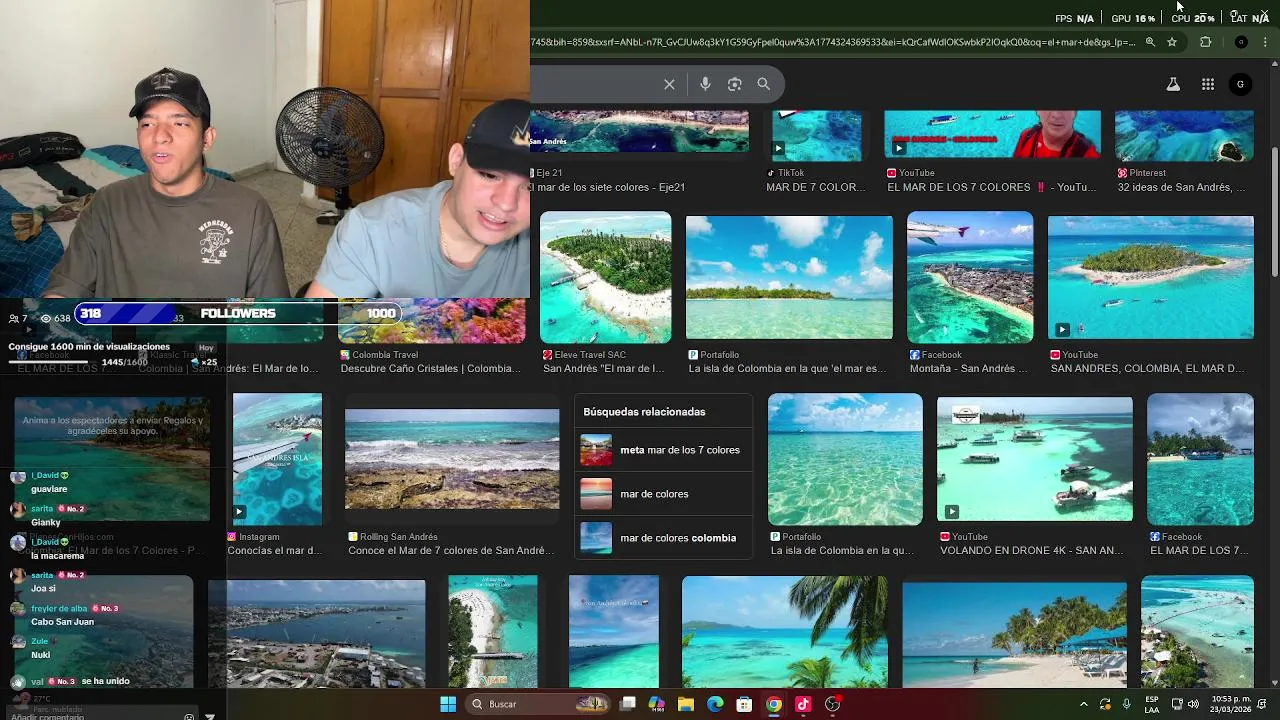Screen dimensions: 1280x720
Task: Open Facebook 'Montaña - San Andrés' aerial image
Action: pyautogui.click(x=970, y=277)
